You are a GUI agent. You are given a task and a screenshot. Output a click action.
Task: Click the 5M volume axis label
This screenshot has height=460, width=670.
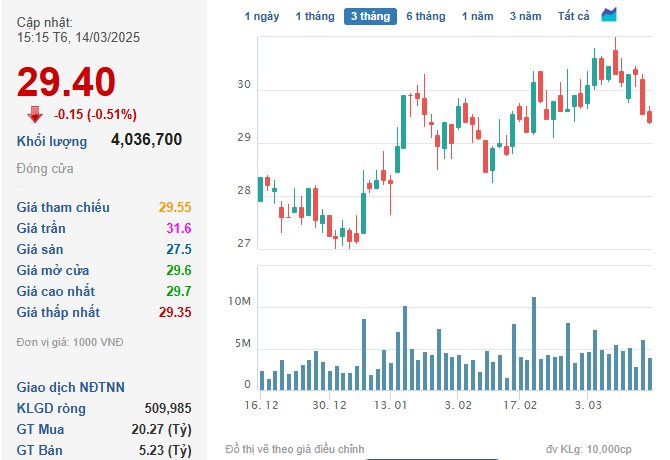coord(243,343)
